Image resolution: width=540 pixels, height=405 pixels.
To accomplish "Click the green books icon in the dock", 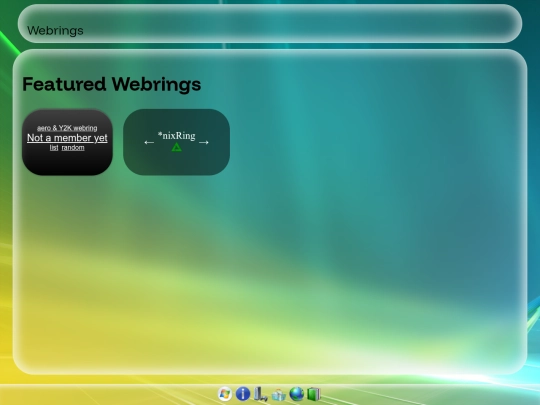I will pyautogui.click(x=314, y=394).
